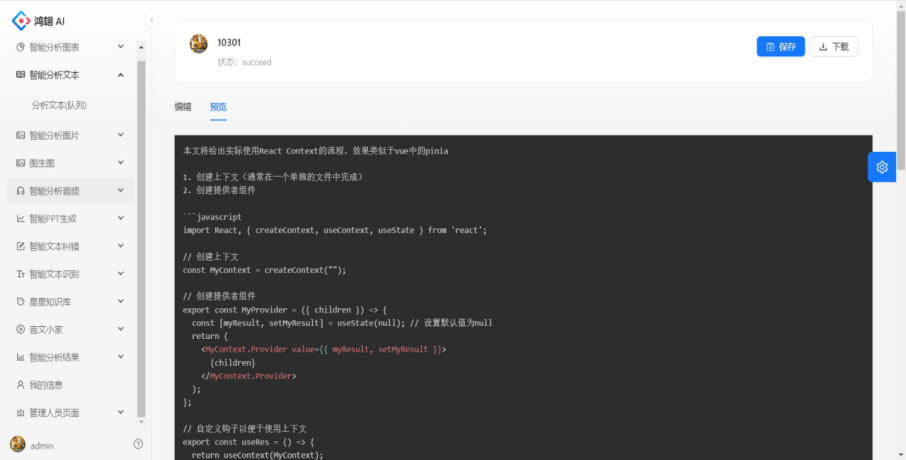Expand the 智能分析图片 menu chevron

[x=121, y=135]
